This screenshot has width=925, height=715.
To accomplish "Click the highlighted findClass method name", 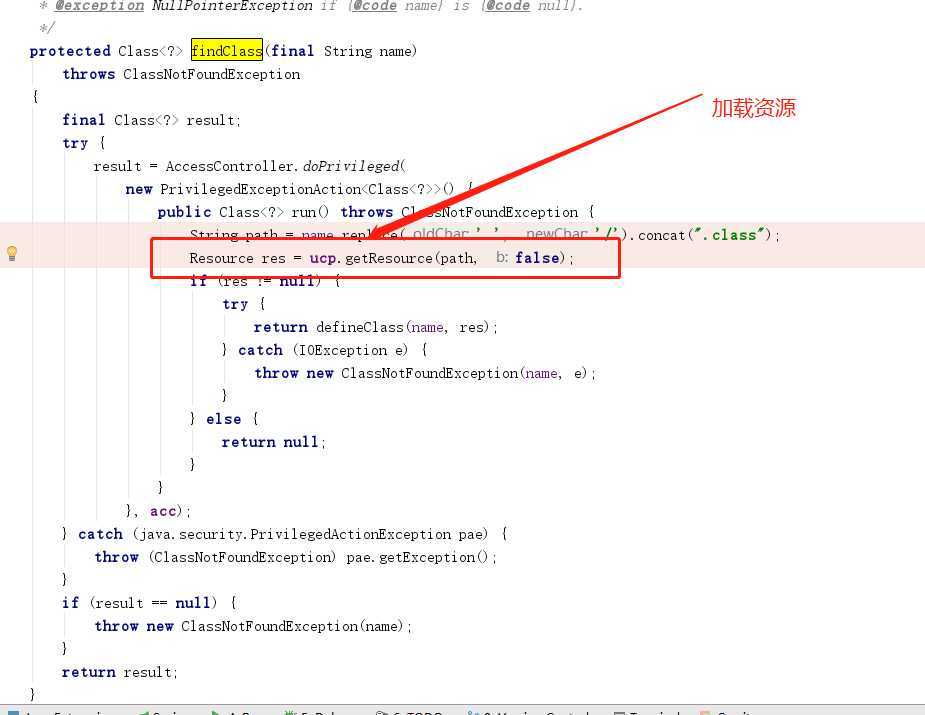I will (x=227, y=51).
